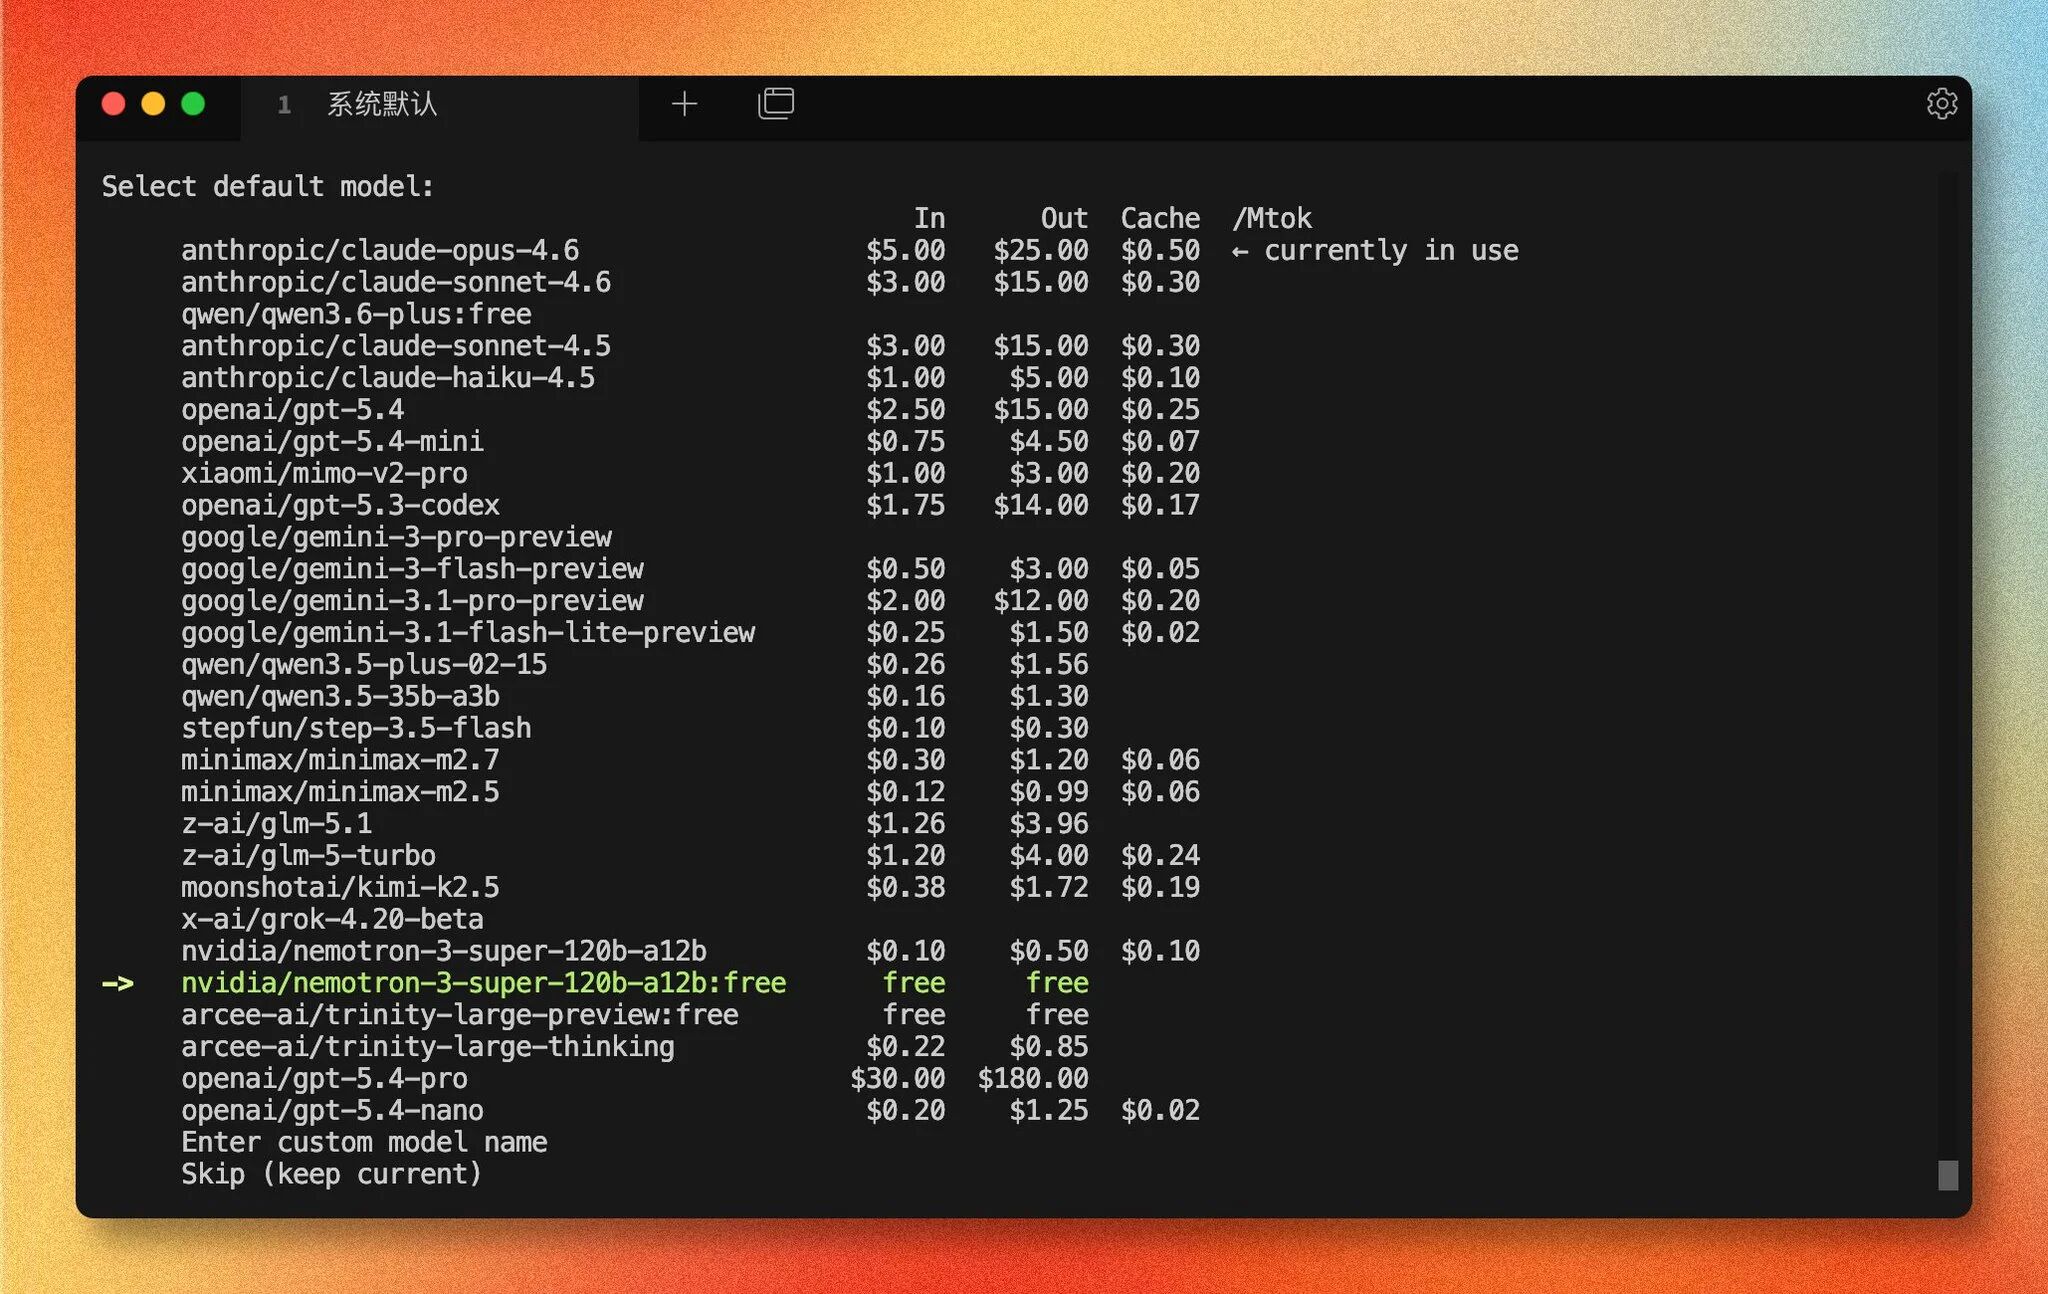Select moonshotai/kimi-k2.5 model entry

click(340, 887)
